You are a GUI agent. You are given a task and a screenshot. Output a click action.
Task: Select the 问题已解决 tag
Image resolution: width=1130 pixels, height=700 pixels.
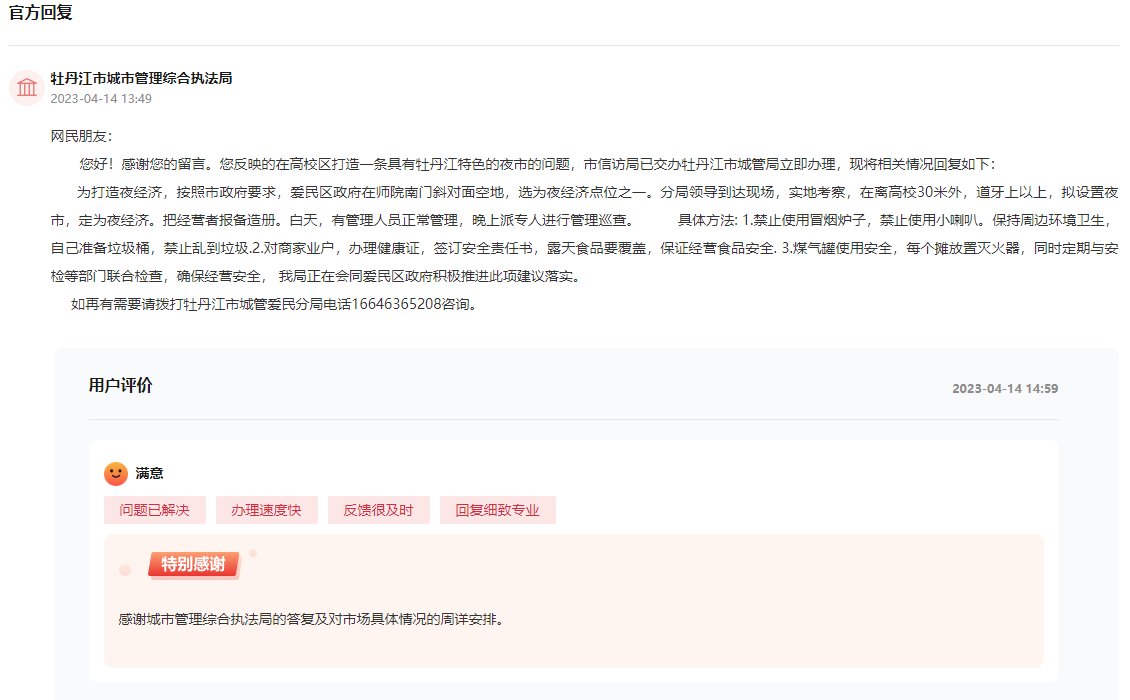pos(154,510)
